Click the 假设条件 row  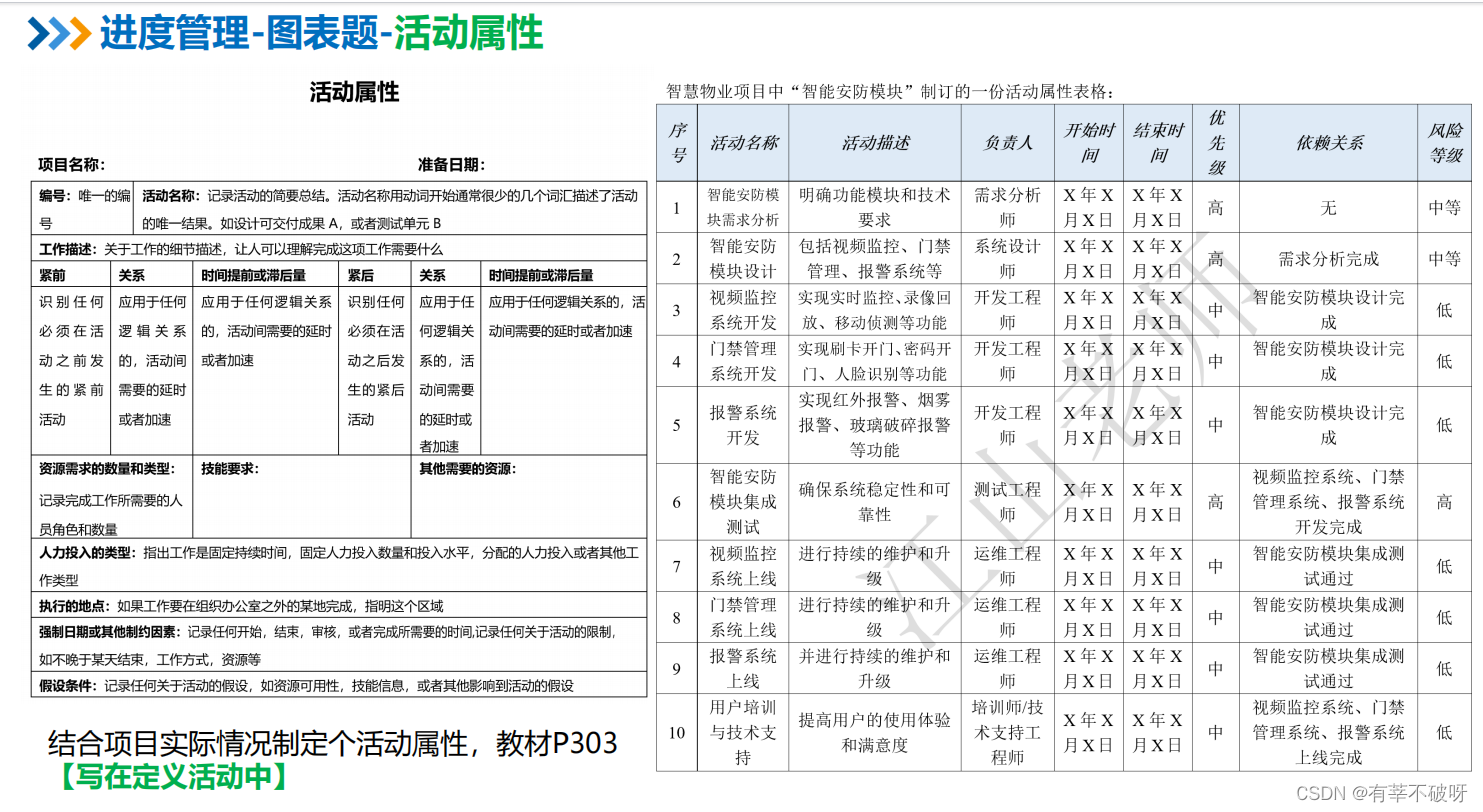pyautogui.click(x=339, y=685)
